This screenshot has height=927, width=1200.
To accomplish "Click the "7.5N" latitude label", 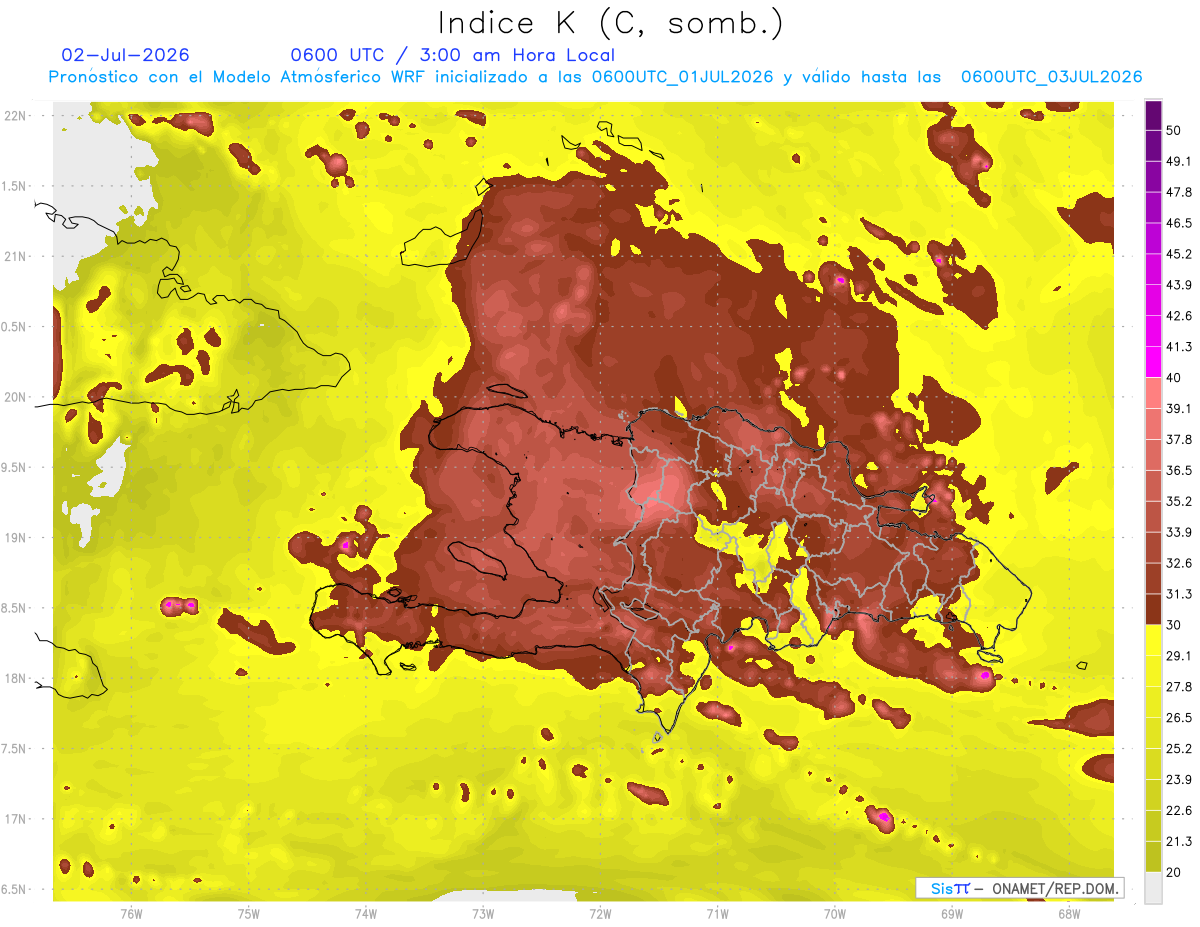I will coord(14,749).
